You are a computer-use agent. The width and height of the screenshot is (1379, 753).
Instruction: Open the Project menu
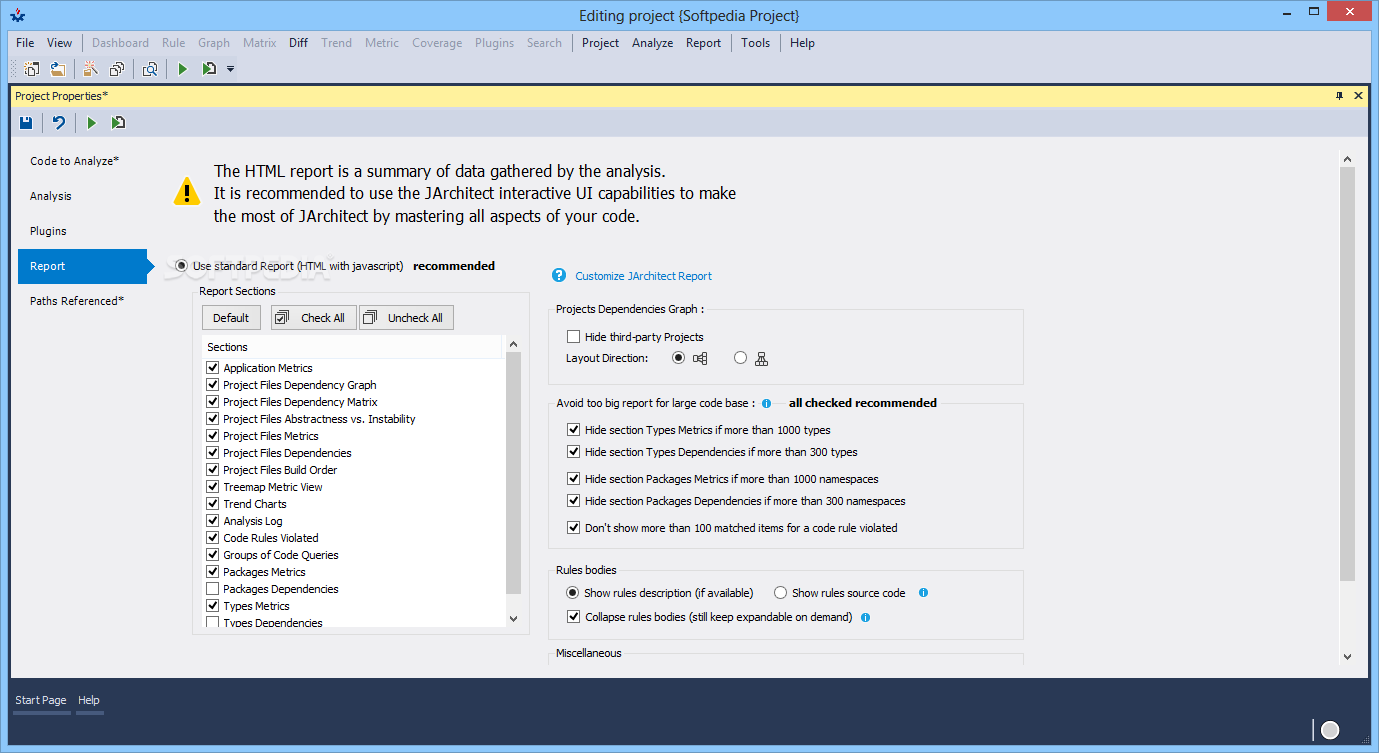click(600, 43)
